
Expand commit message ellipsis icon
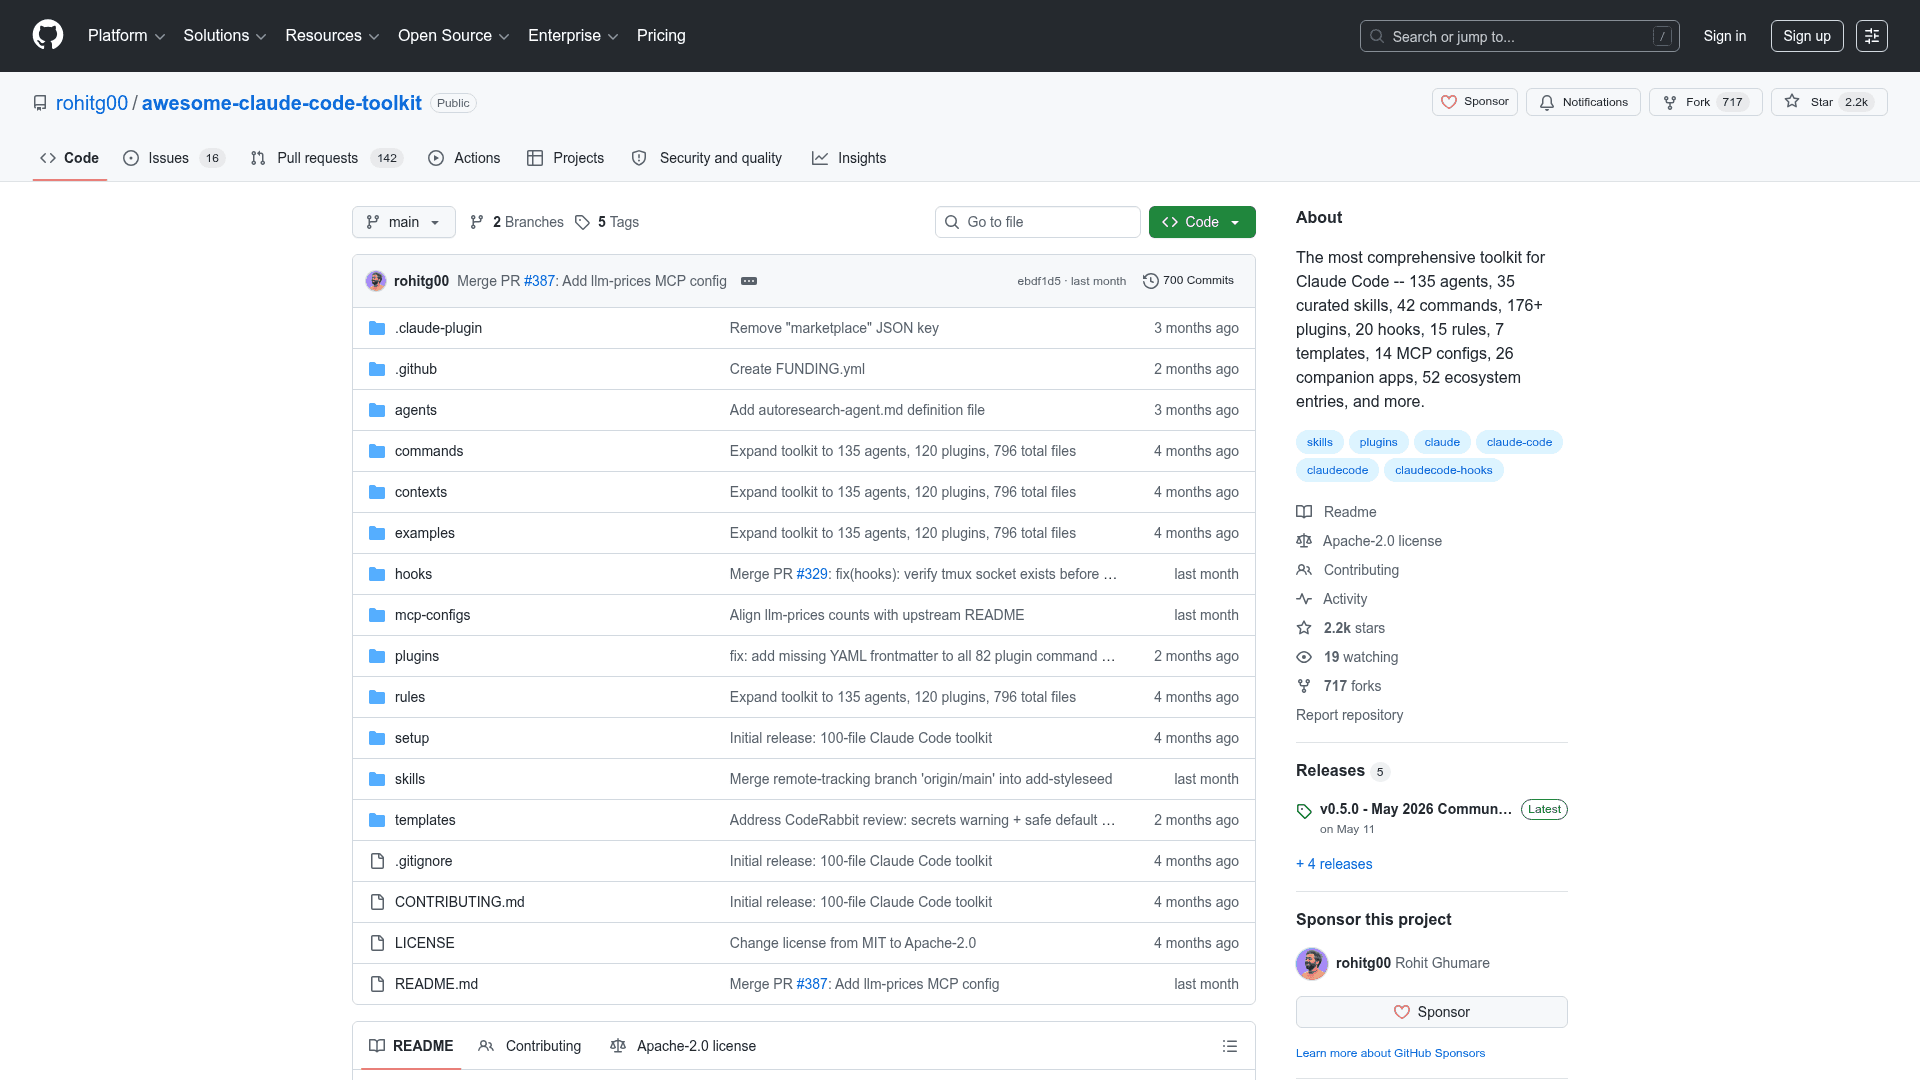pos(749,281)
